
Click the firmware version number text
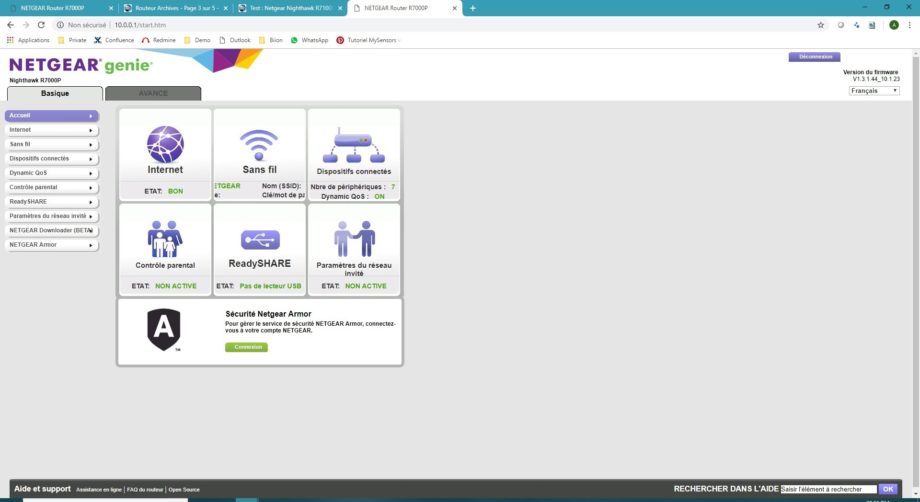876,79
